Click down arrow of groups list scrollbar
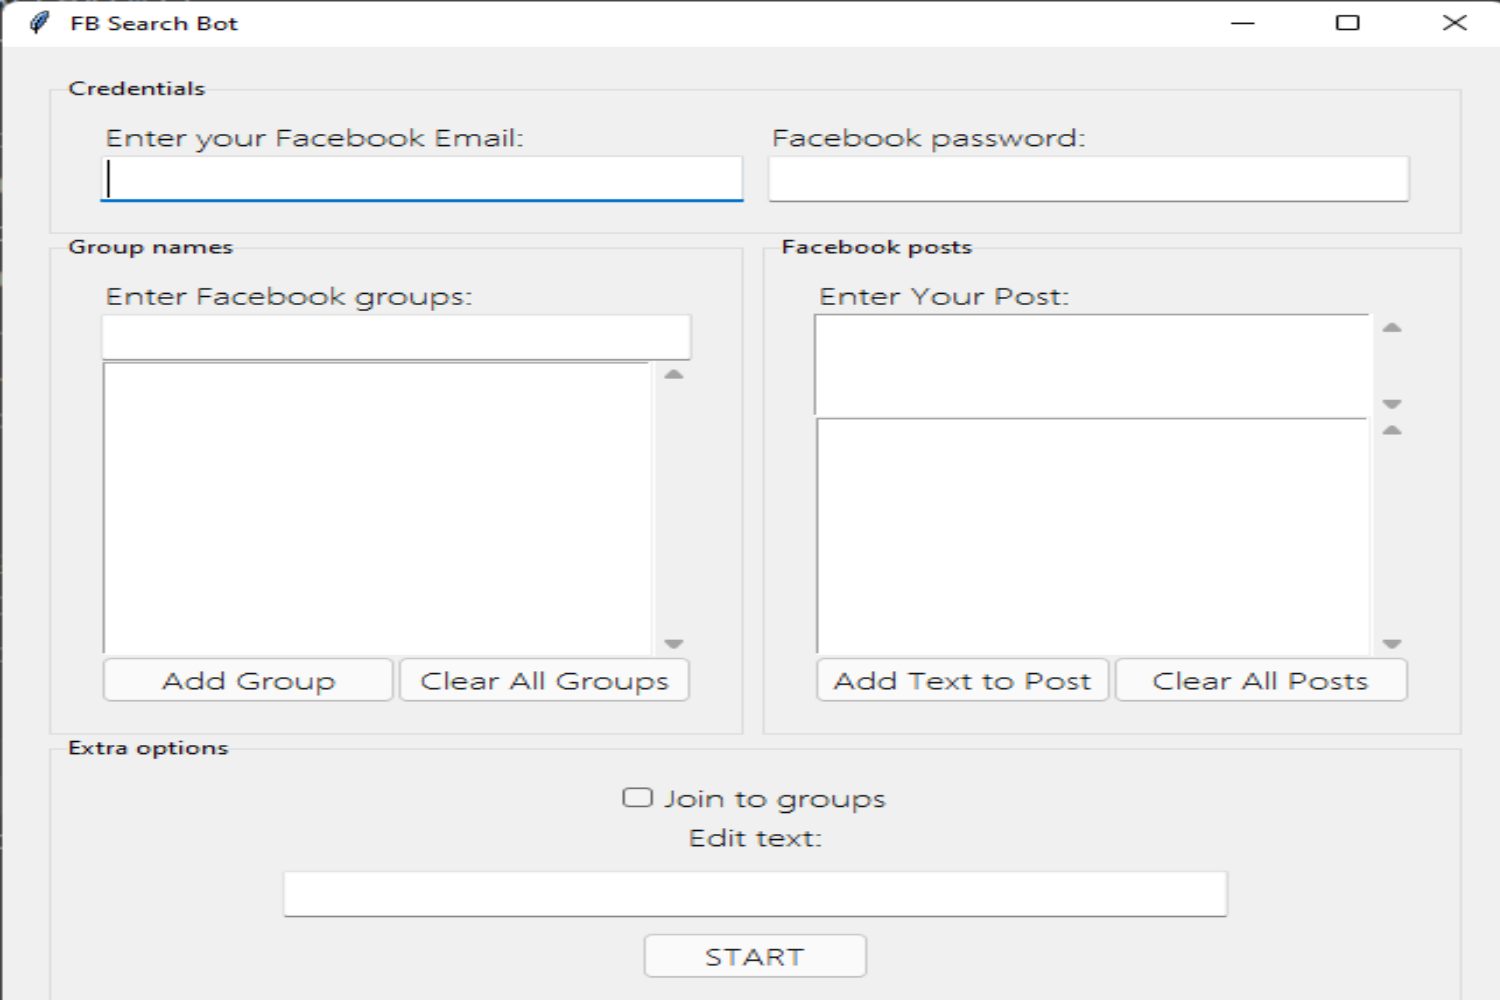 (674, 643)
